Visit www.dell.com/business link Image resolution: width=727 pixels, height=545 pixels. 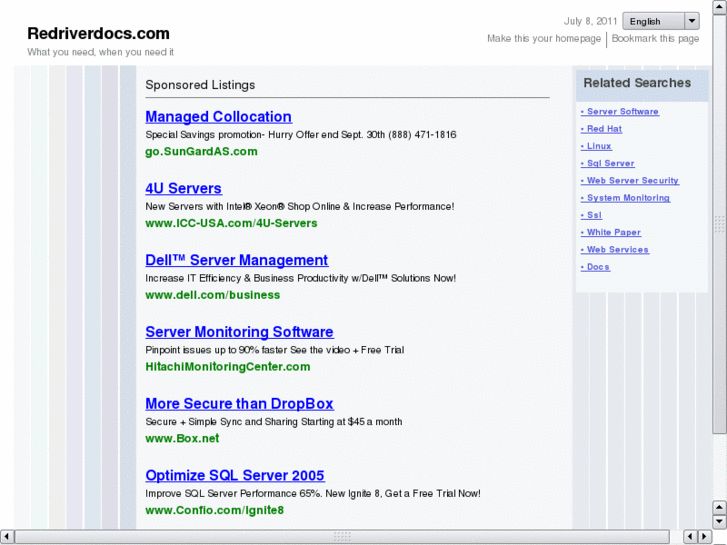212,295
